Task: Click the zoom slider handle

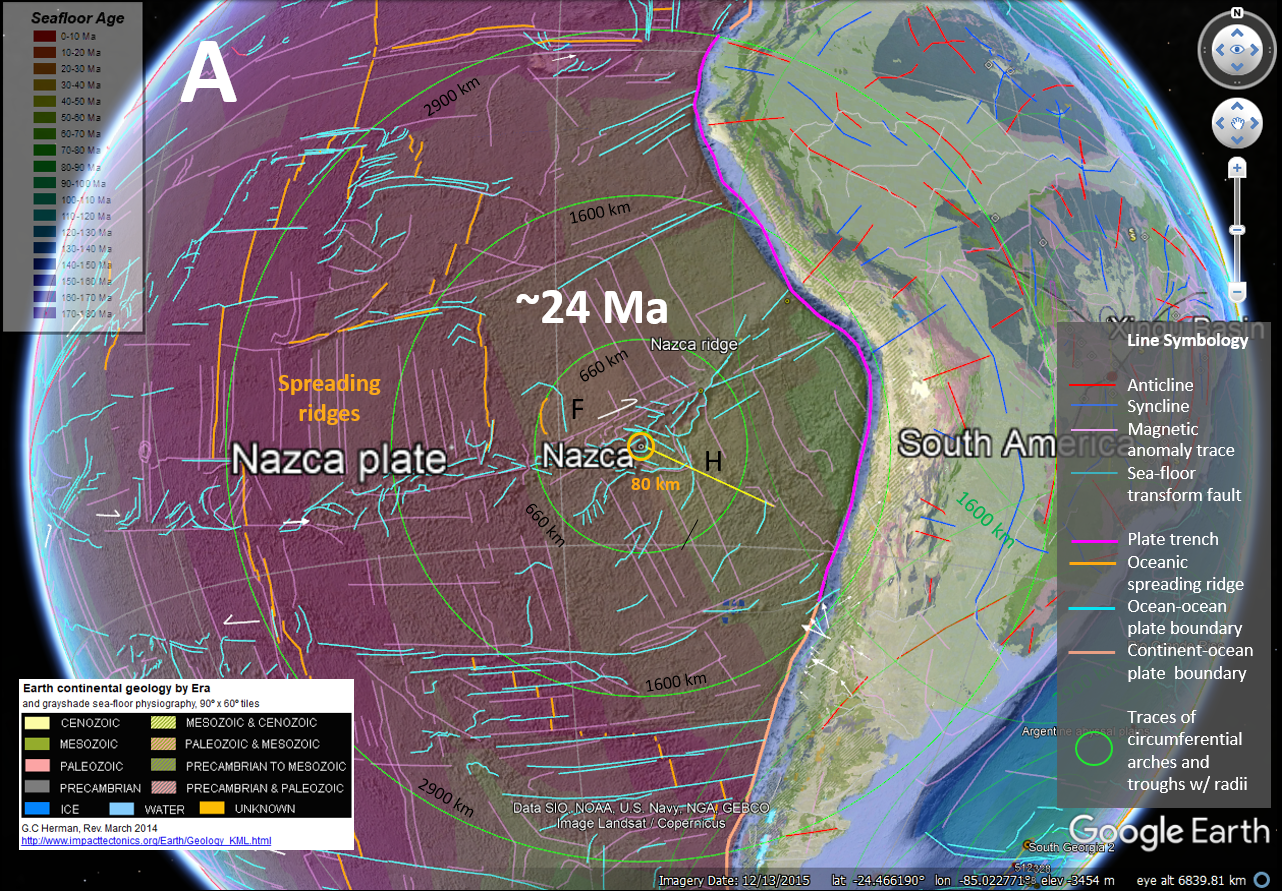Action: pyautogui.click(x=1237, y=229)
